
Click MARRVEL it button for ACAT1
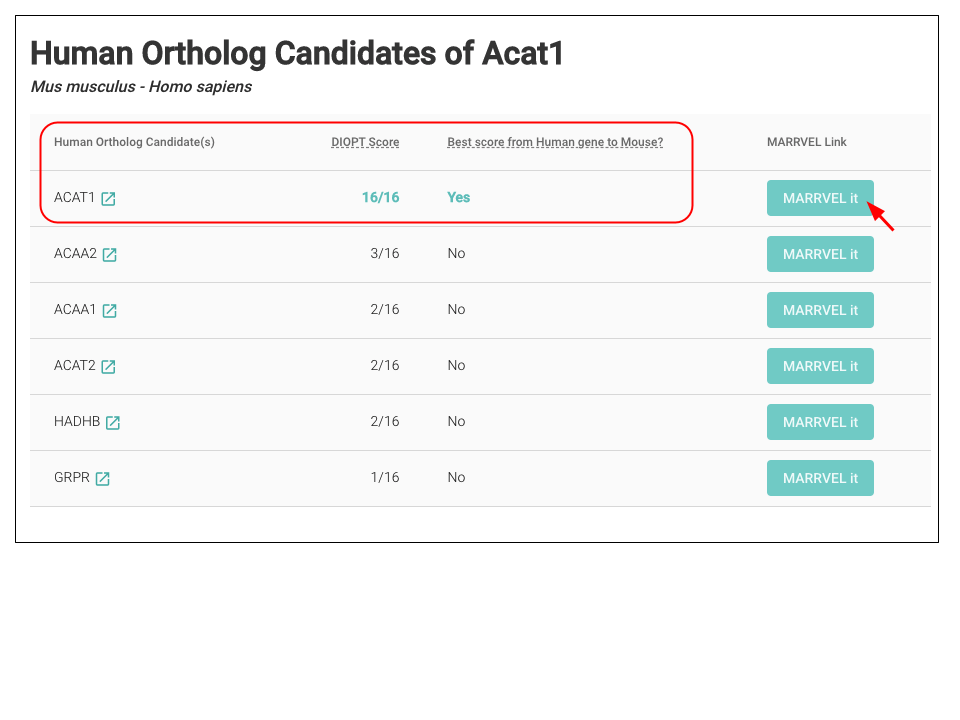click(820, 198)
